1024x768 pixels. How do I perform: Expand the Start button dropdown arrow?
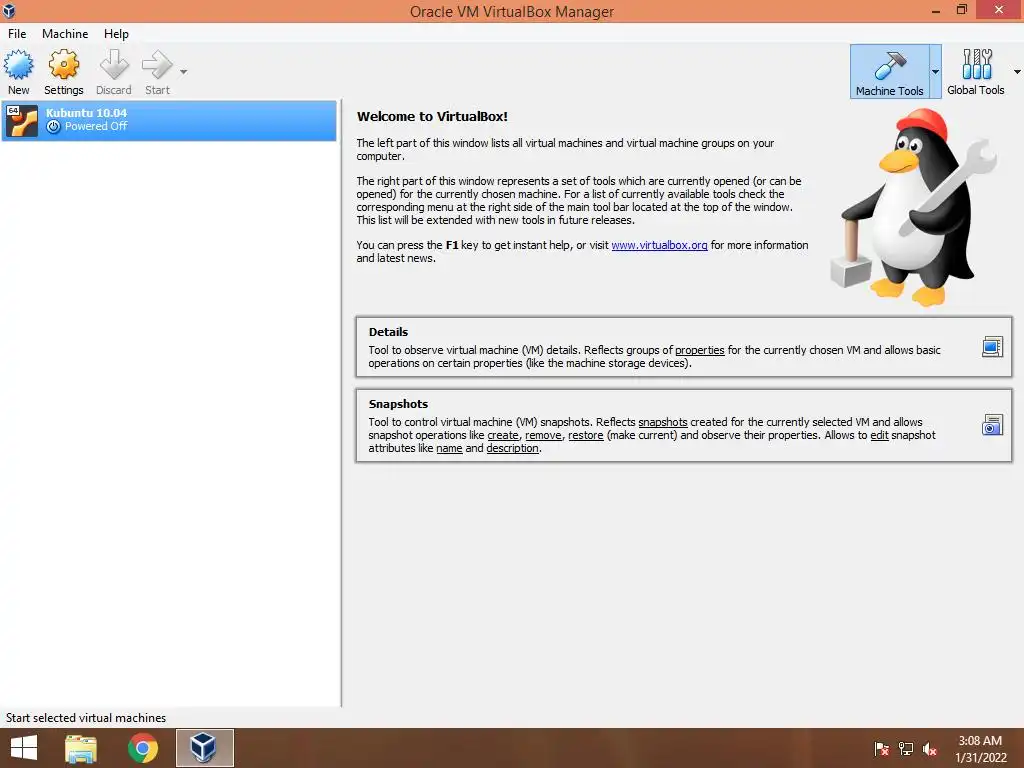184,72
